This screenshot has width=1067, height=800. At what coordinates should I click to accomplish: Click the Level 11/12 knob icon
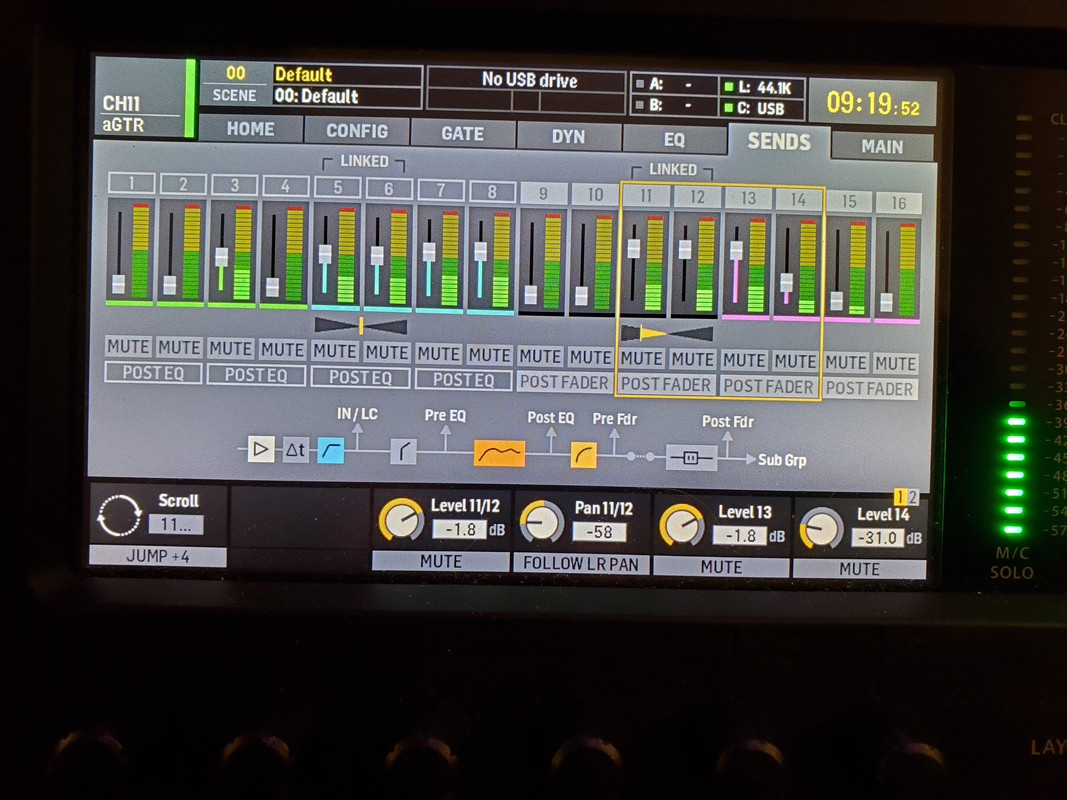[401, 520]
